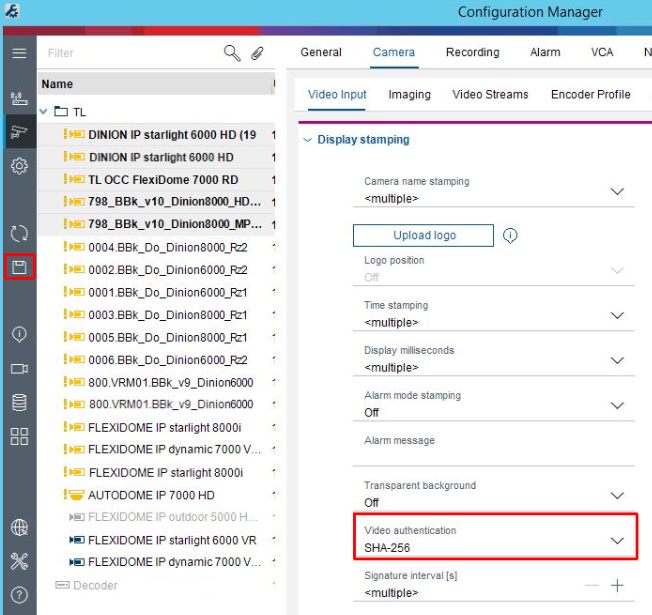Open the Help question mark icon
The width and height of the screenshot is (652, 615).
pyautogui.click(x=19, y=595)
